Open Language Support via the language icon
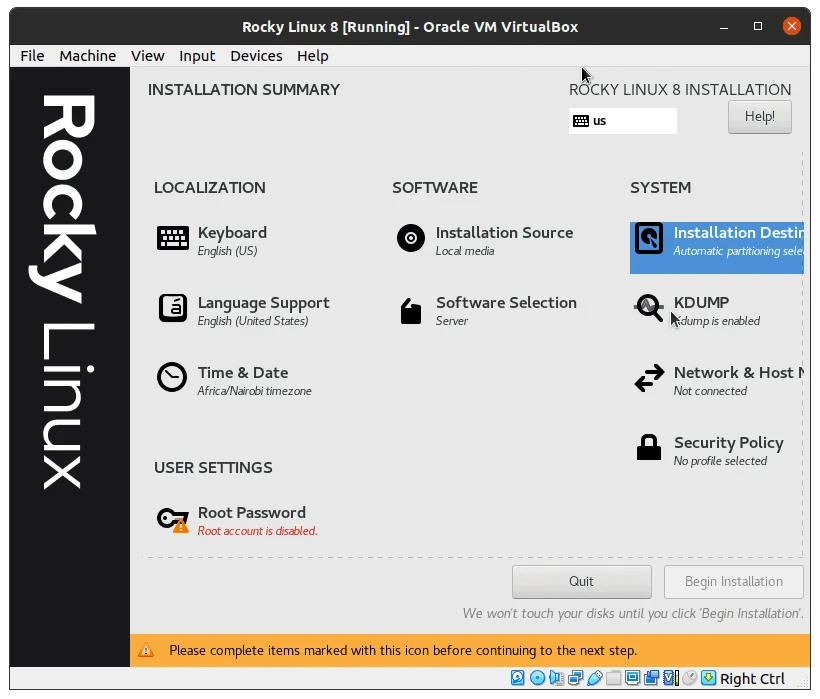The width and height of the screenshot is (820, 699). pyautogui.click(x=172, y=308)
